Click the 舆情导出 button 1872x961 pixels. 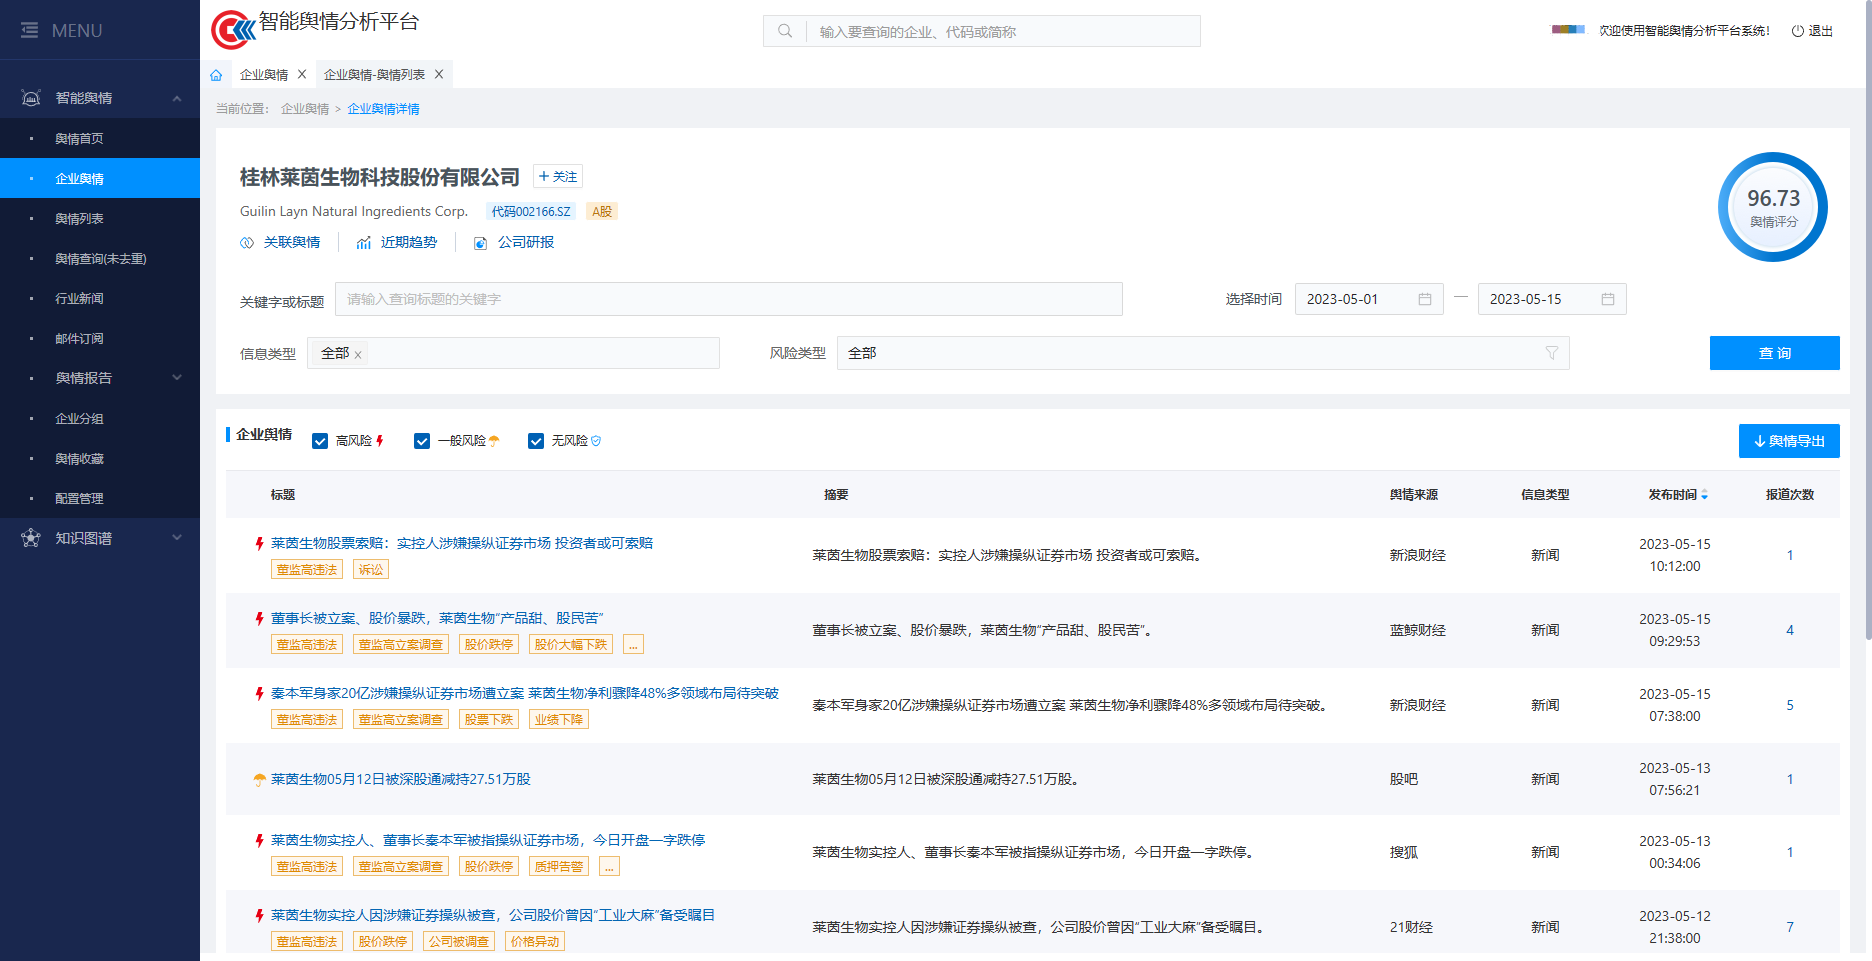click(1789, 441)
